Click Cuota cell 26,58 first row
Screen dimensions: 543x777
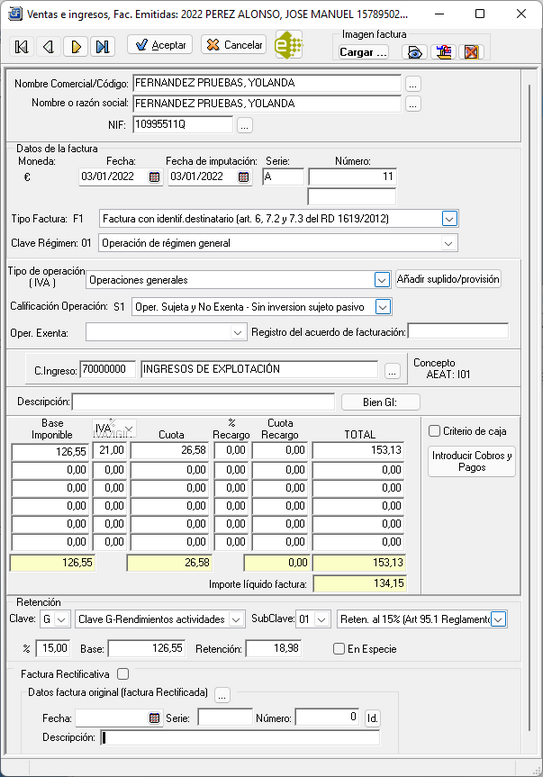(x=169, y=450)
